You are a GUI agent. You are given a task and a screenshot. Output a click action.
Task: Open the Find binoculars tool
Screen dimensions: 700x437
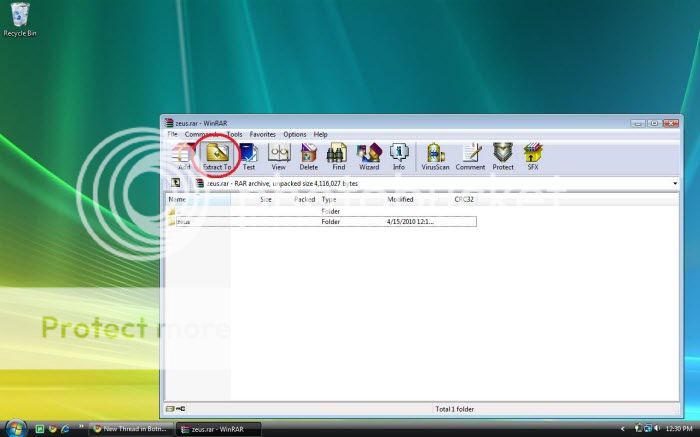[338, 155]
